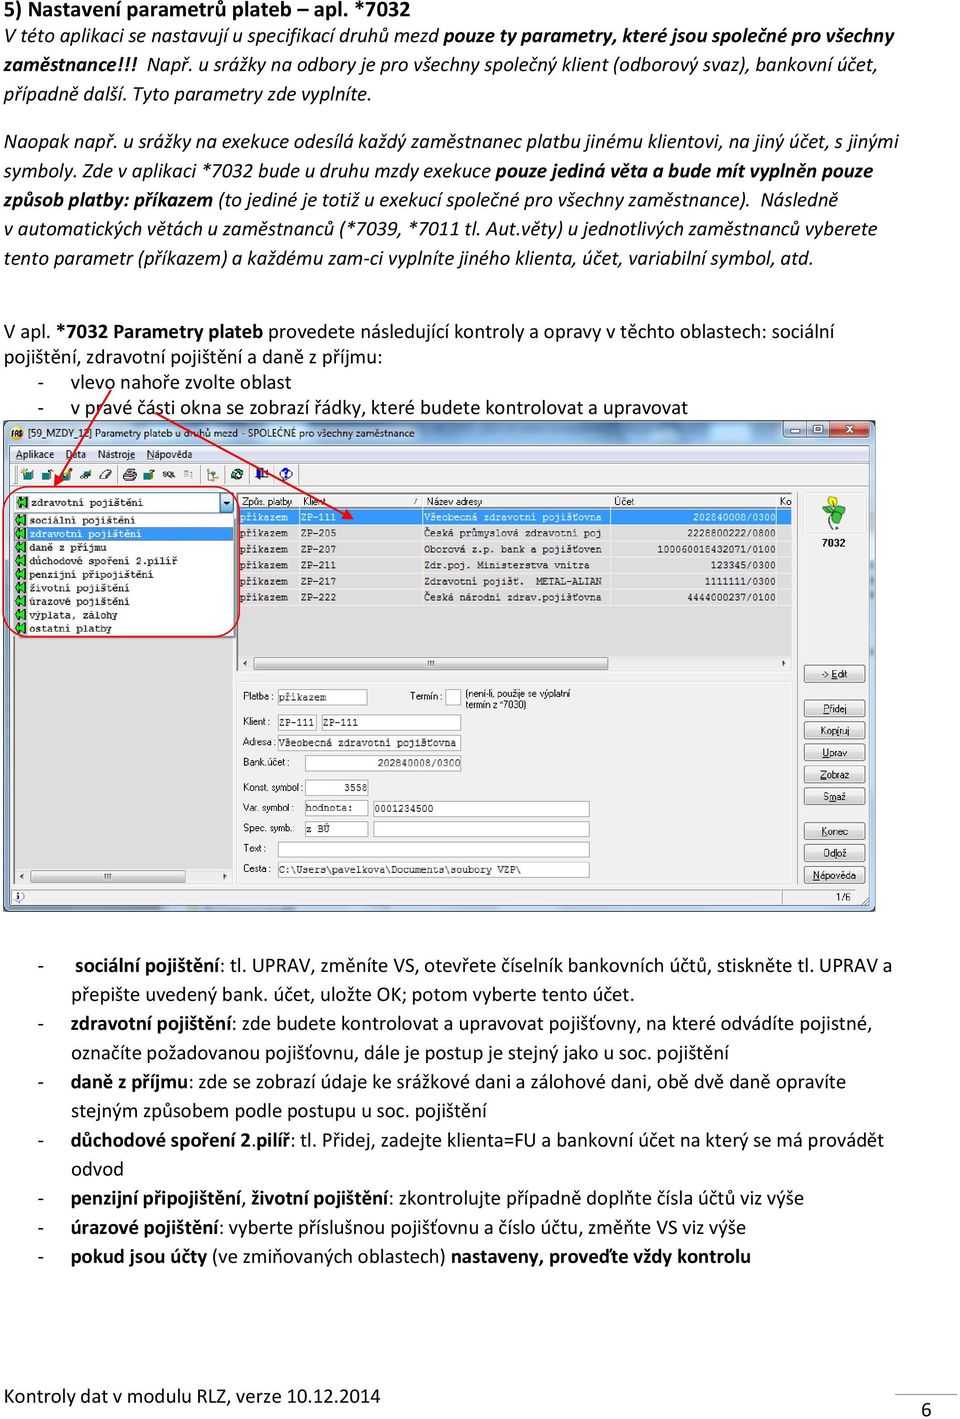Click the small Termín box
This screenshot has height=1419, width=960.
pyautogui.click(x=453, y=696)
